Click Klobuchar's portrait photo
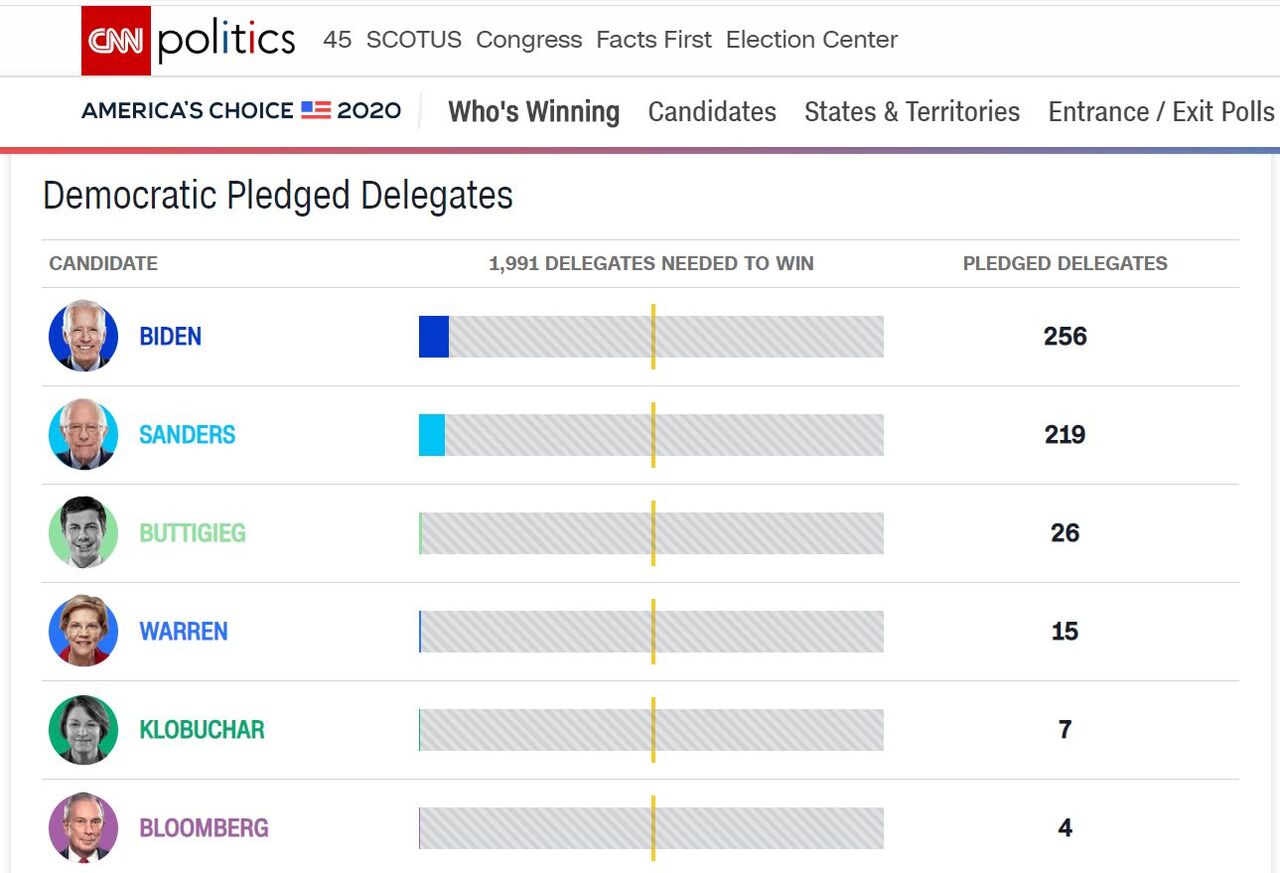1280x873 pixels. pyautogui.click(x=84, y=729)
